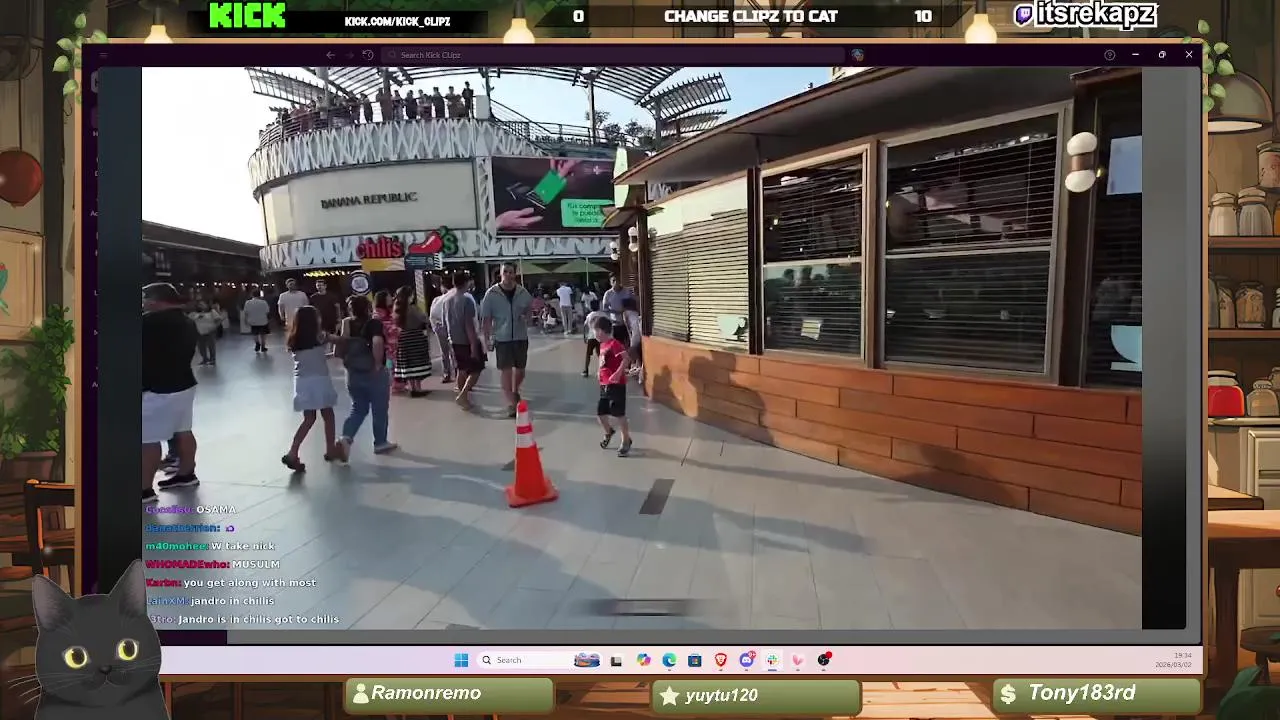Click chat message 'Jandro is in chilis got to chilis'

click(x=258, y=619)
